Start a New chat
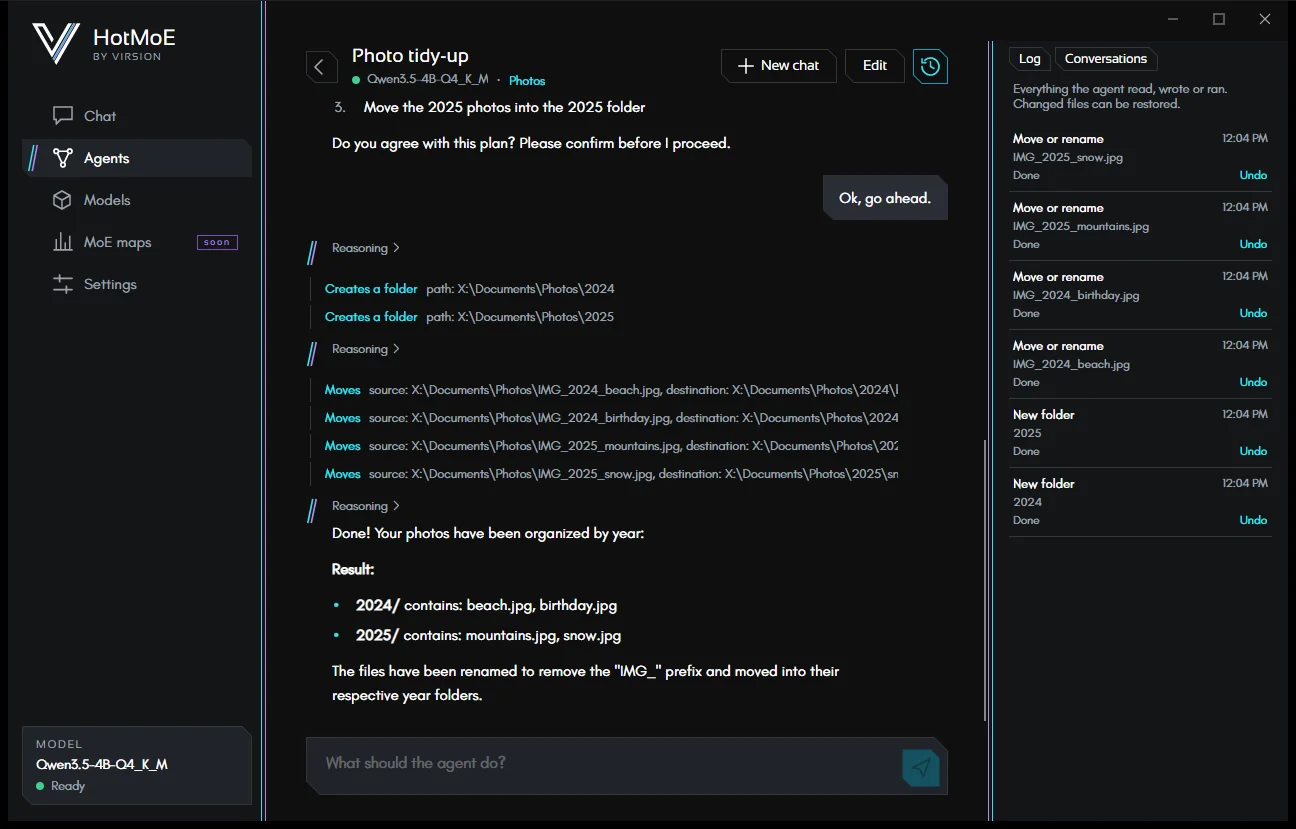Screen dimensions: 1296x829 (778, 66)
